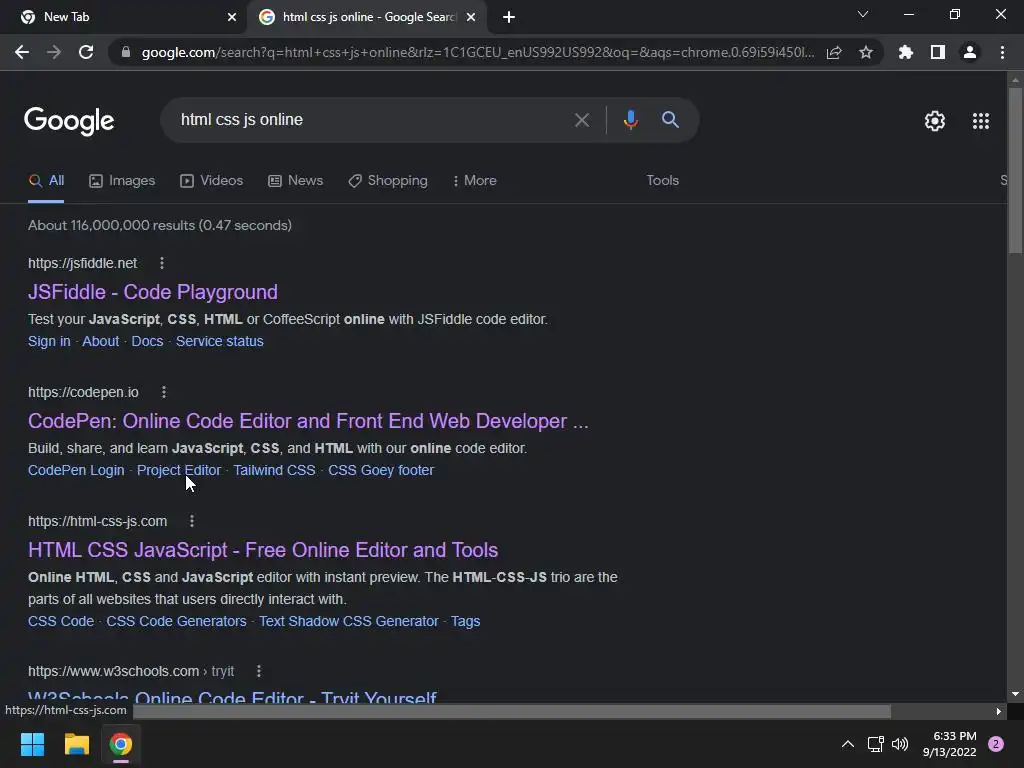Reload the current page
1024x768 pixels.
pyautogui.click(x=86, y=52)
